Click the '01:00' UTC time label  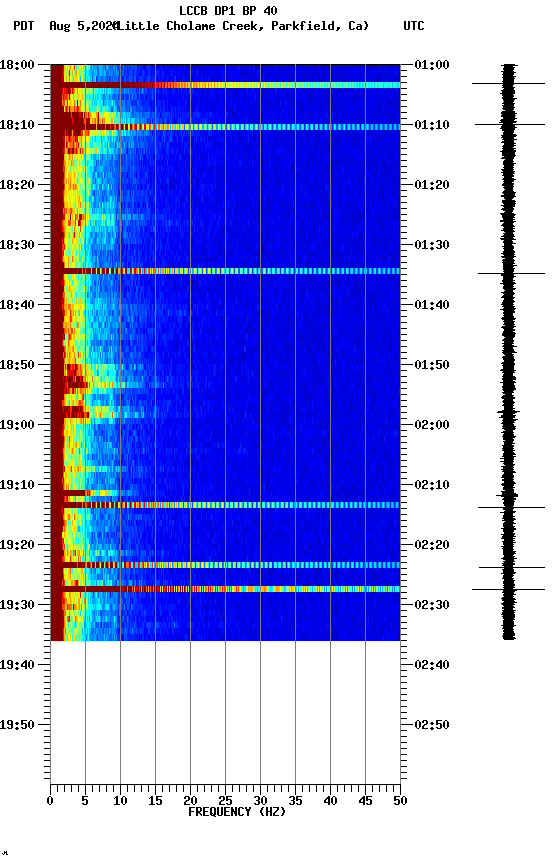pos(432,65)
